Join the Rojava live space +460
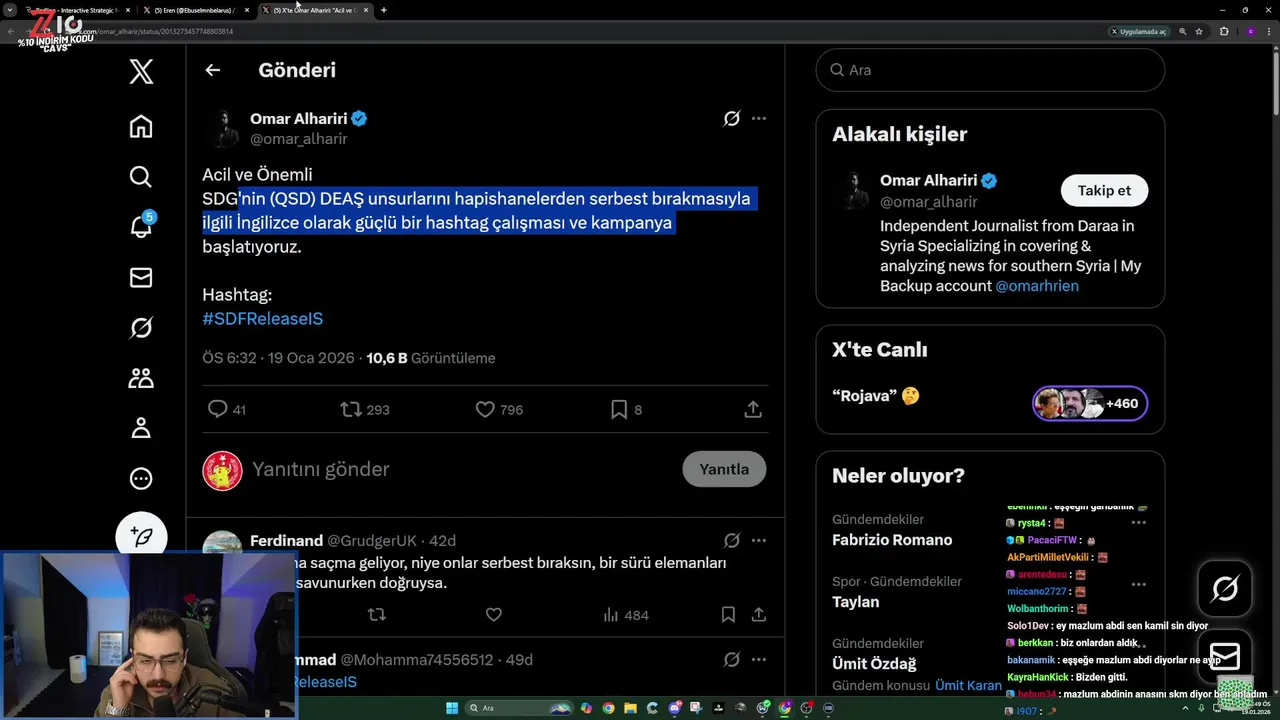 [1090, 404]
